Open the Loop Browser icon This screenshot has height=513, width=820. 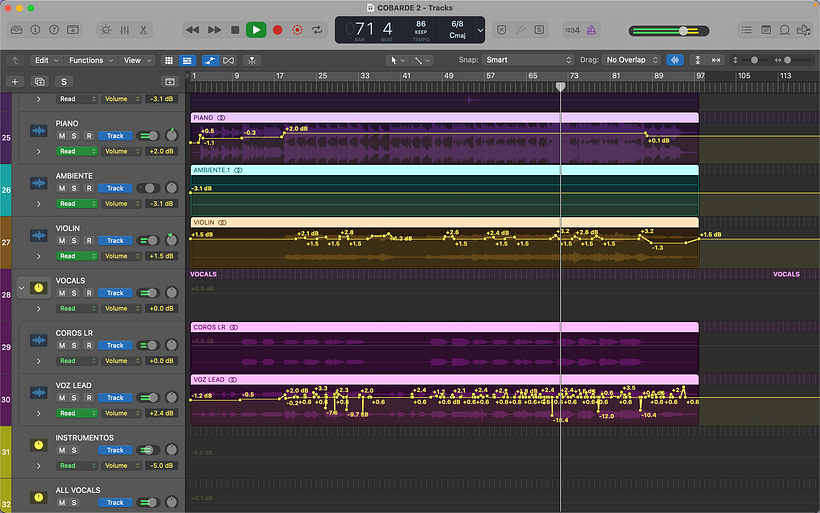pos(784,30)
